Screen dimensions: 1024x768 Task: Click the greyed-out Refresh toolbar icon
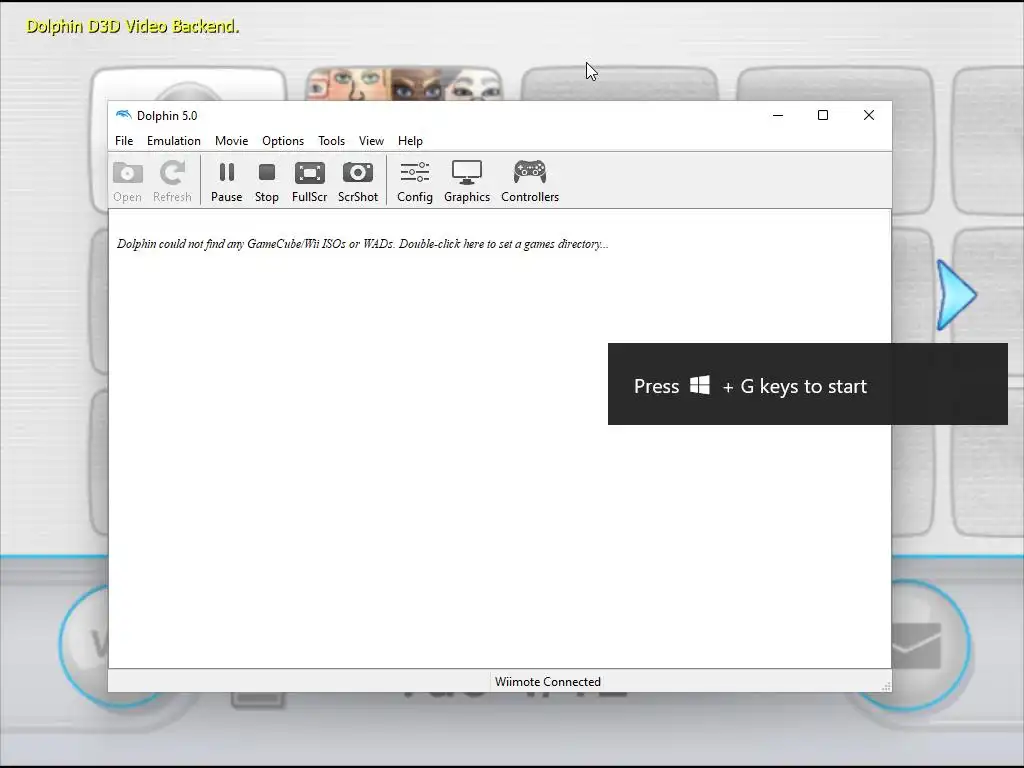click(172, 182)
